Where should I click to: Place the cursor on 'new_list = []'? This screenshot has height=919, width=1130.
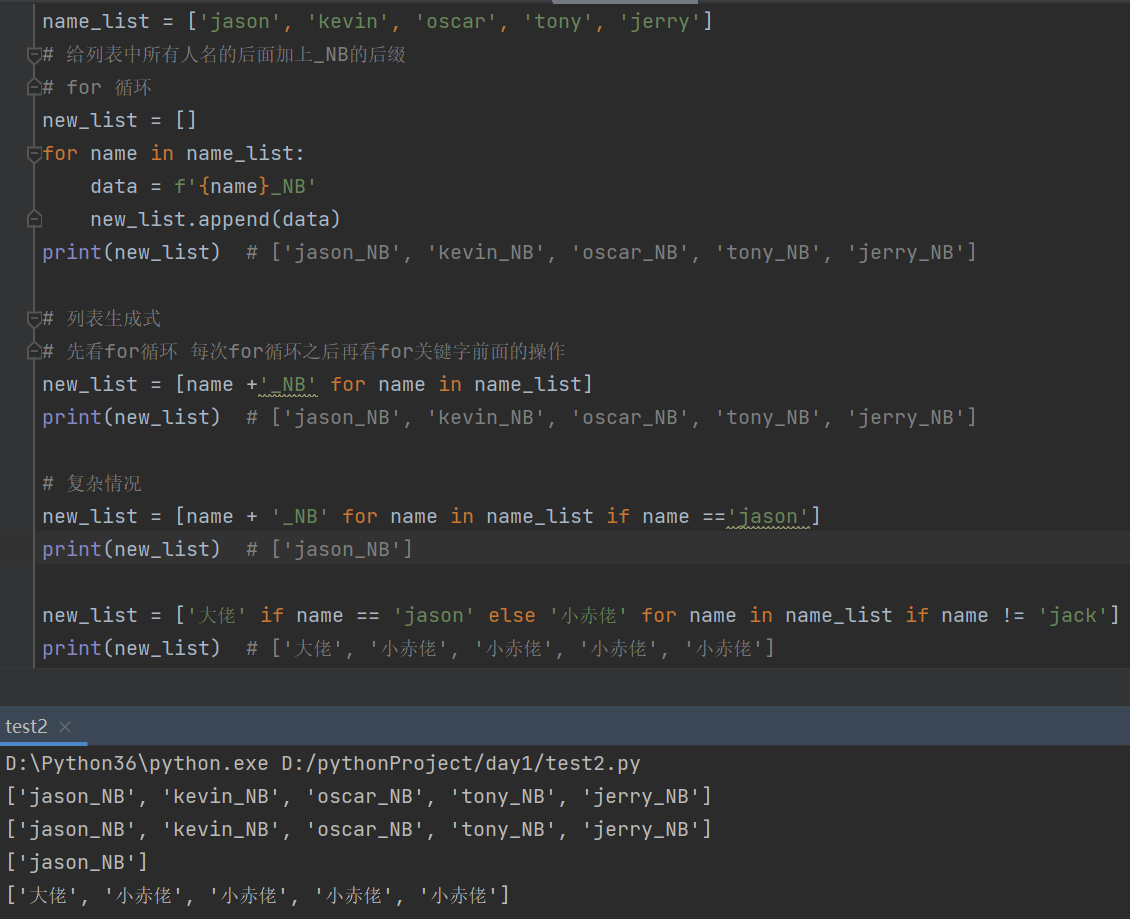119,120
